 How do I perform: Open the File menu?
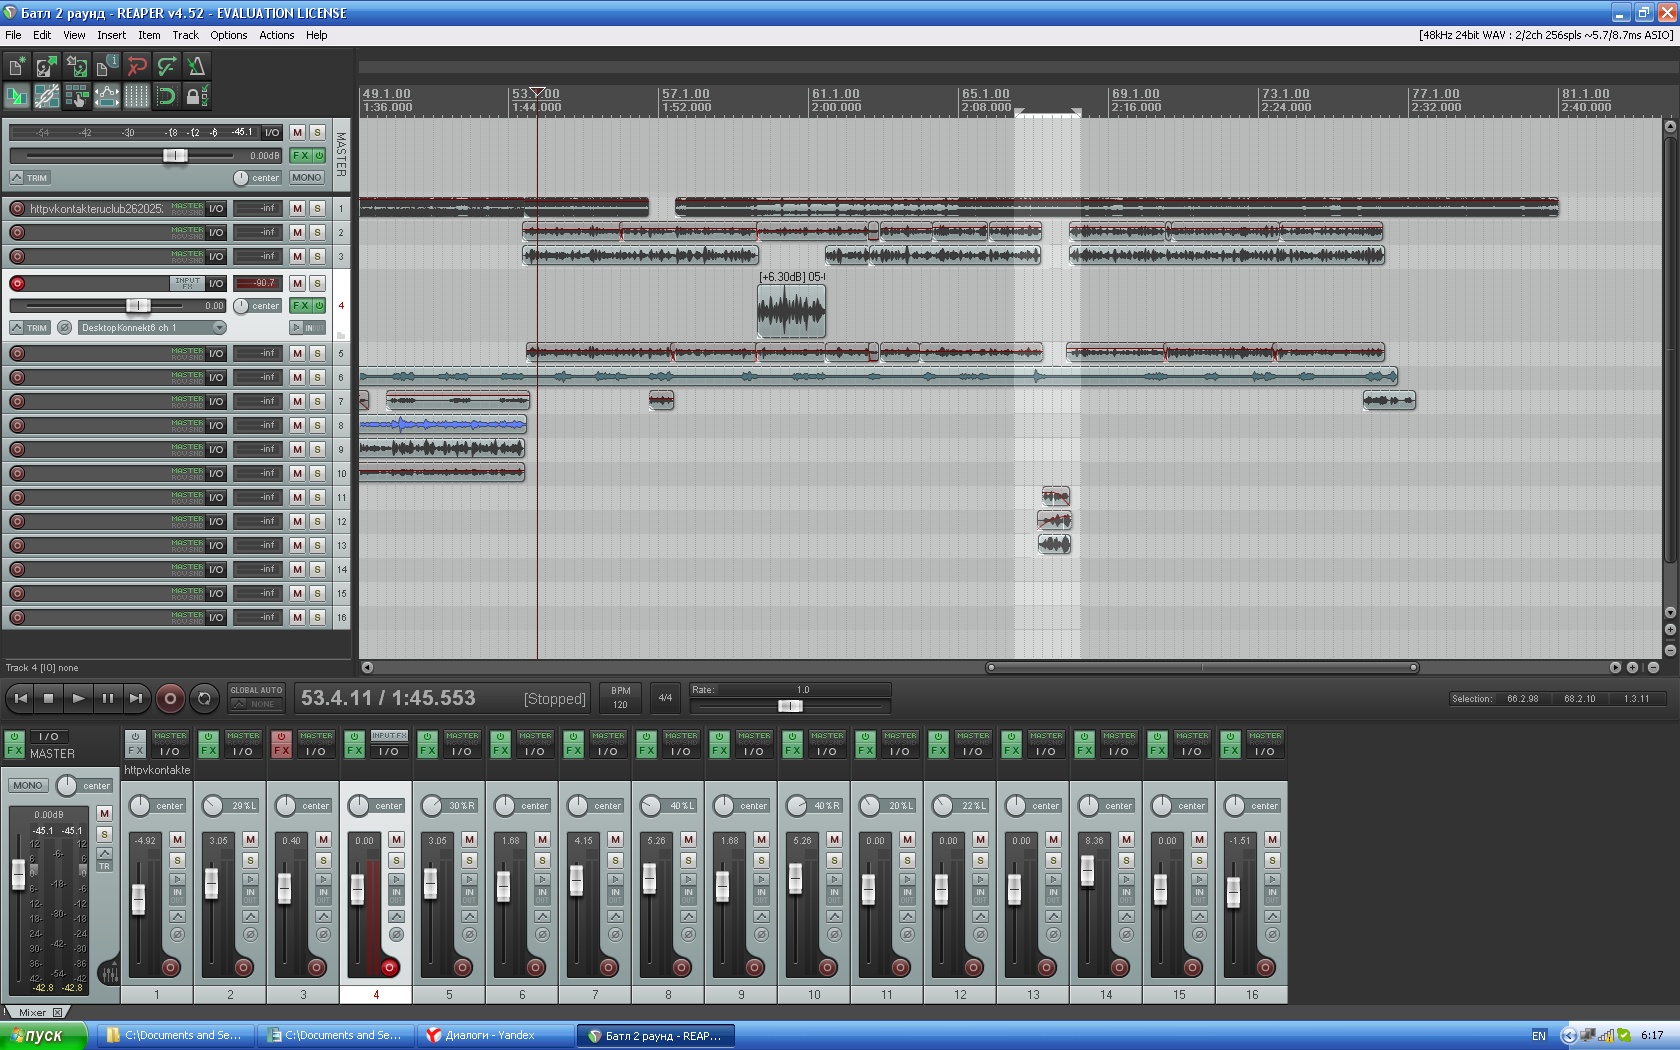[13, 35]
